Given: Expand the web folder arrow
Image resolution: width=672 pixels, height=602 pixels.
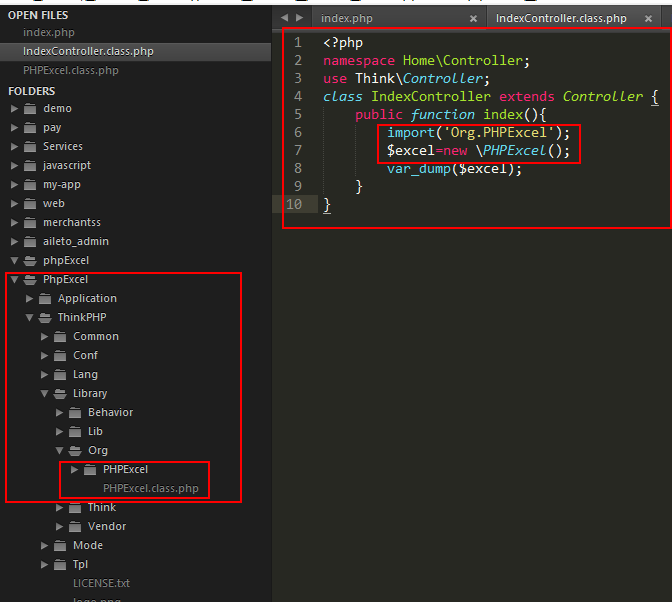Looking at the screenshot, I should (14, 204).
